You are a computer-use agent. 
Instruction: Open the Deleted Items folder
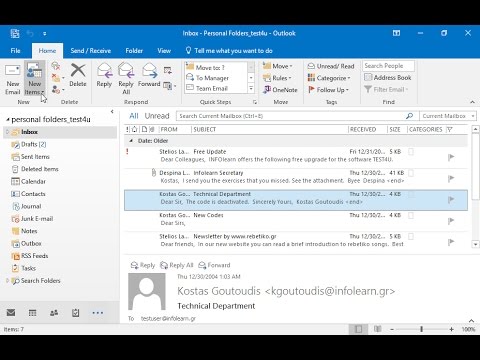(x=39, y=169)
